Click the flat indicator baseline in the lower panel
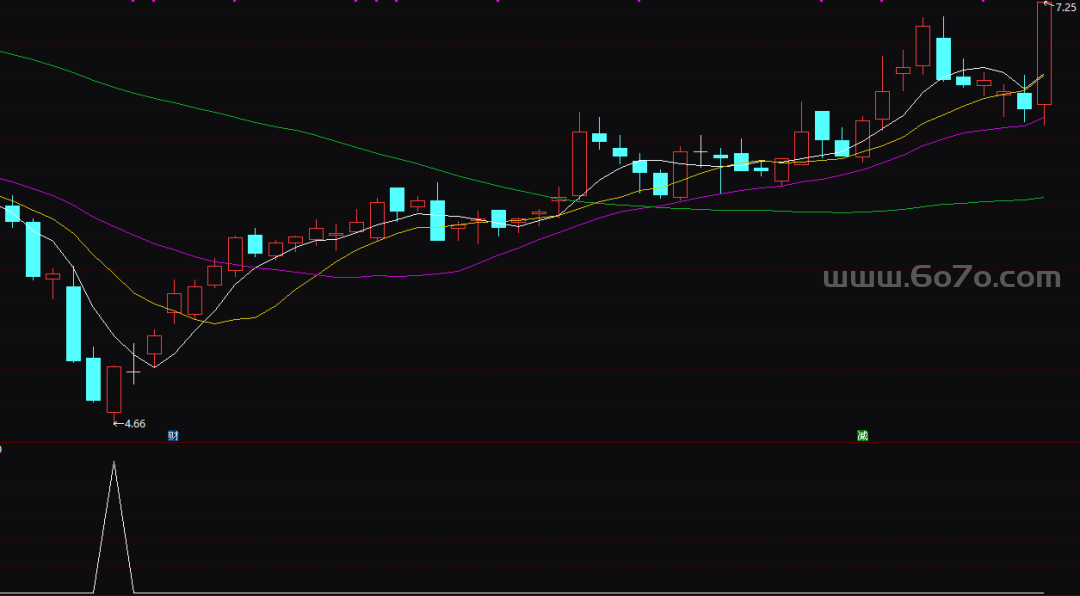The image size is (1080, 596). [x=600, y=593]
